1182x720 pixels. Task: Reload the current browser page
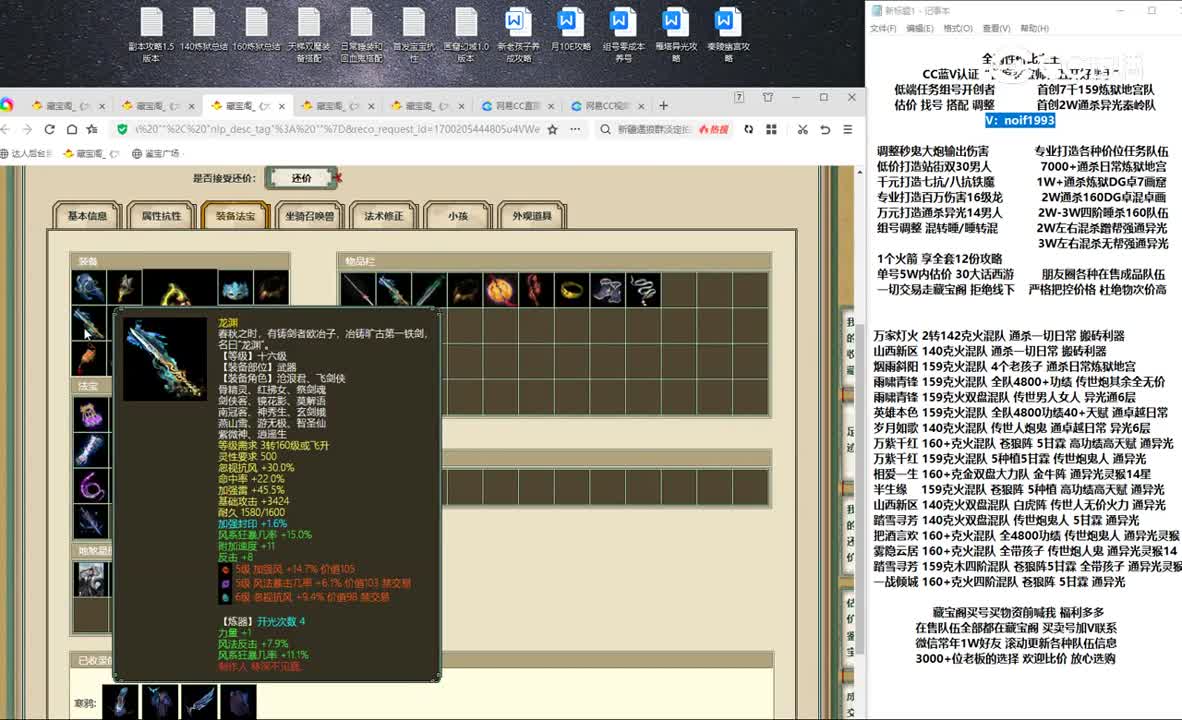[x=49, y=130]
